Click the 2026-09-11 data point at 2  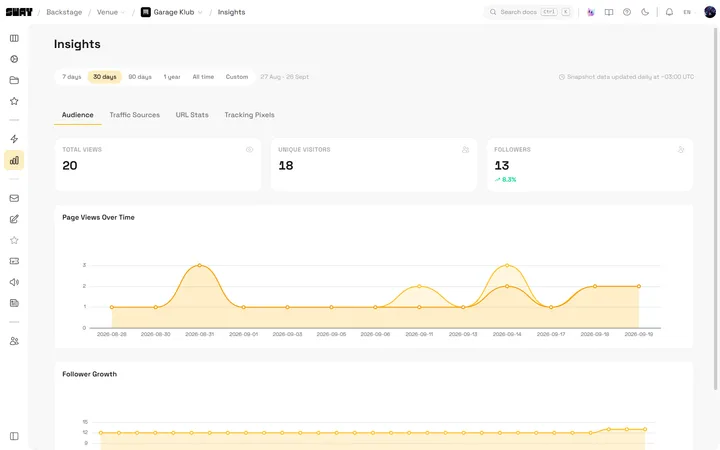click(419, 287)
